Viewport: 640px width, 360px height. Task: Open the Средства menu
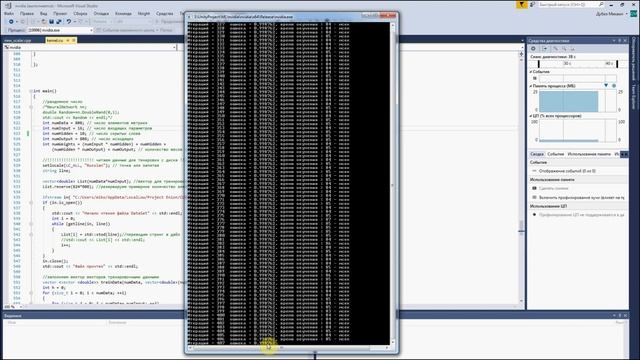point(164,13)
